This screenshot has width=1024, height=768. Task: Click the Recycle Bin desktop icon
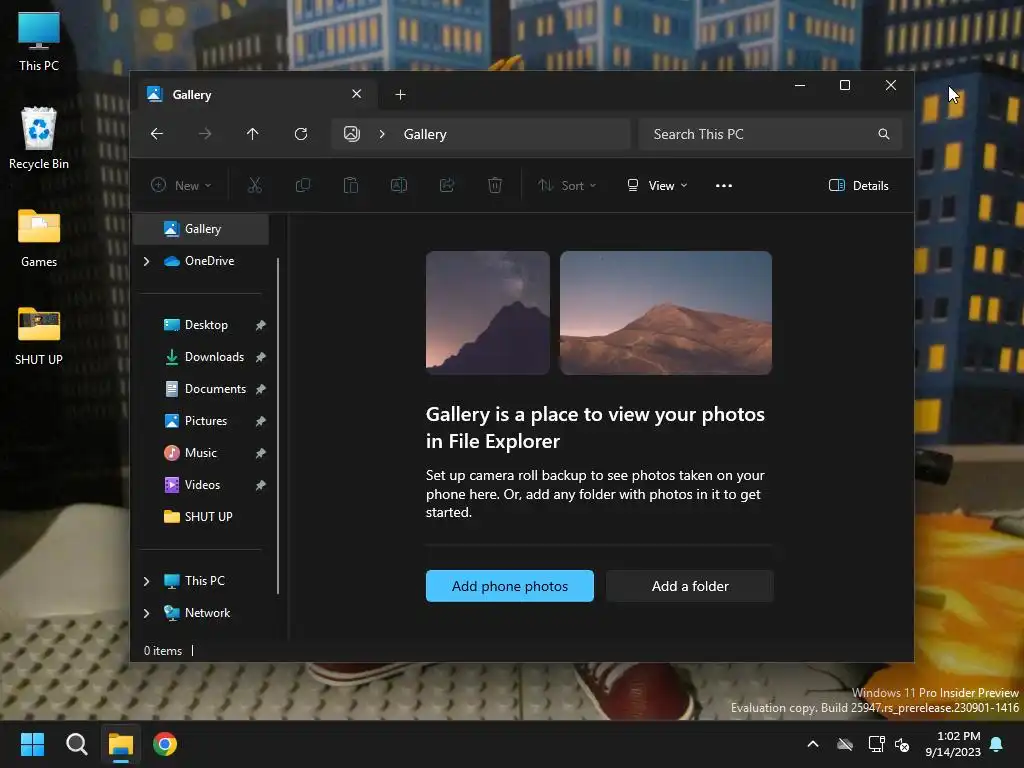pos(39,138)
